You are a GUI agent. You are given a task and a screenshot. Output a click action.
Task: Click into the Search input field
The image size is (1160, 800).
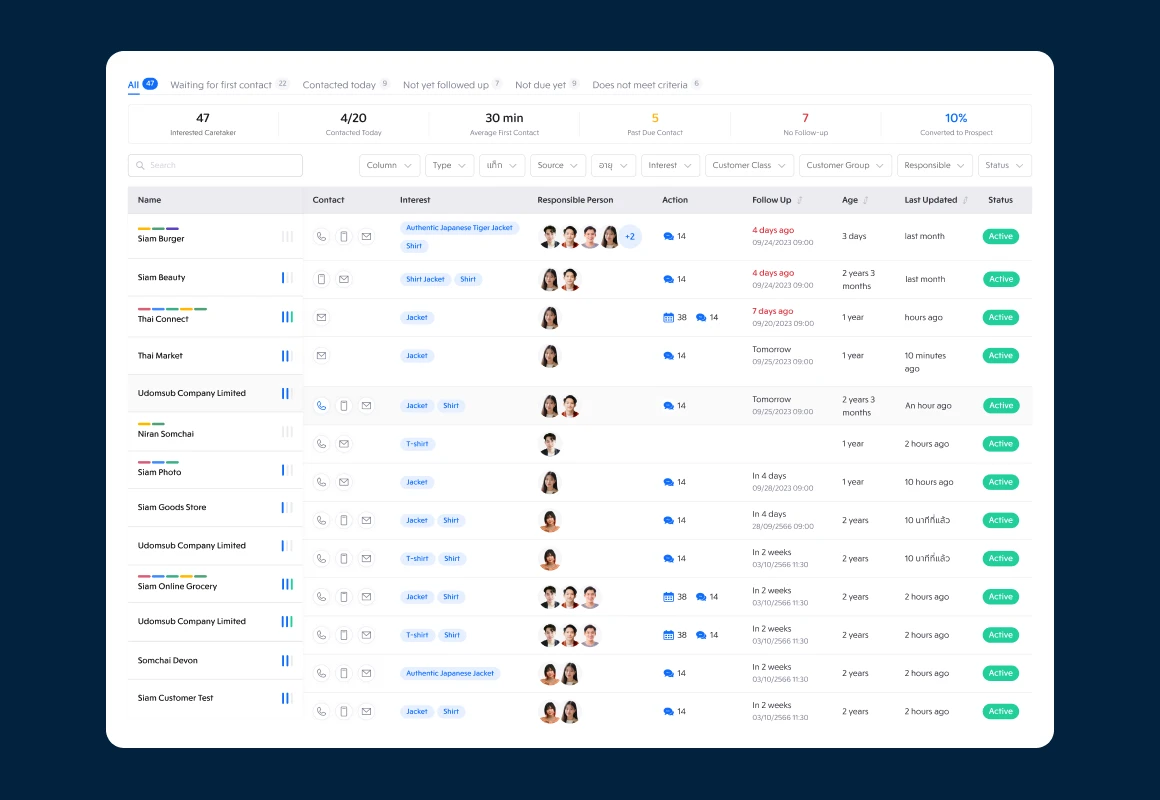[215, 165]
